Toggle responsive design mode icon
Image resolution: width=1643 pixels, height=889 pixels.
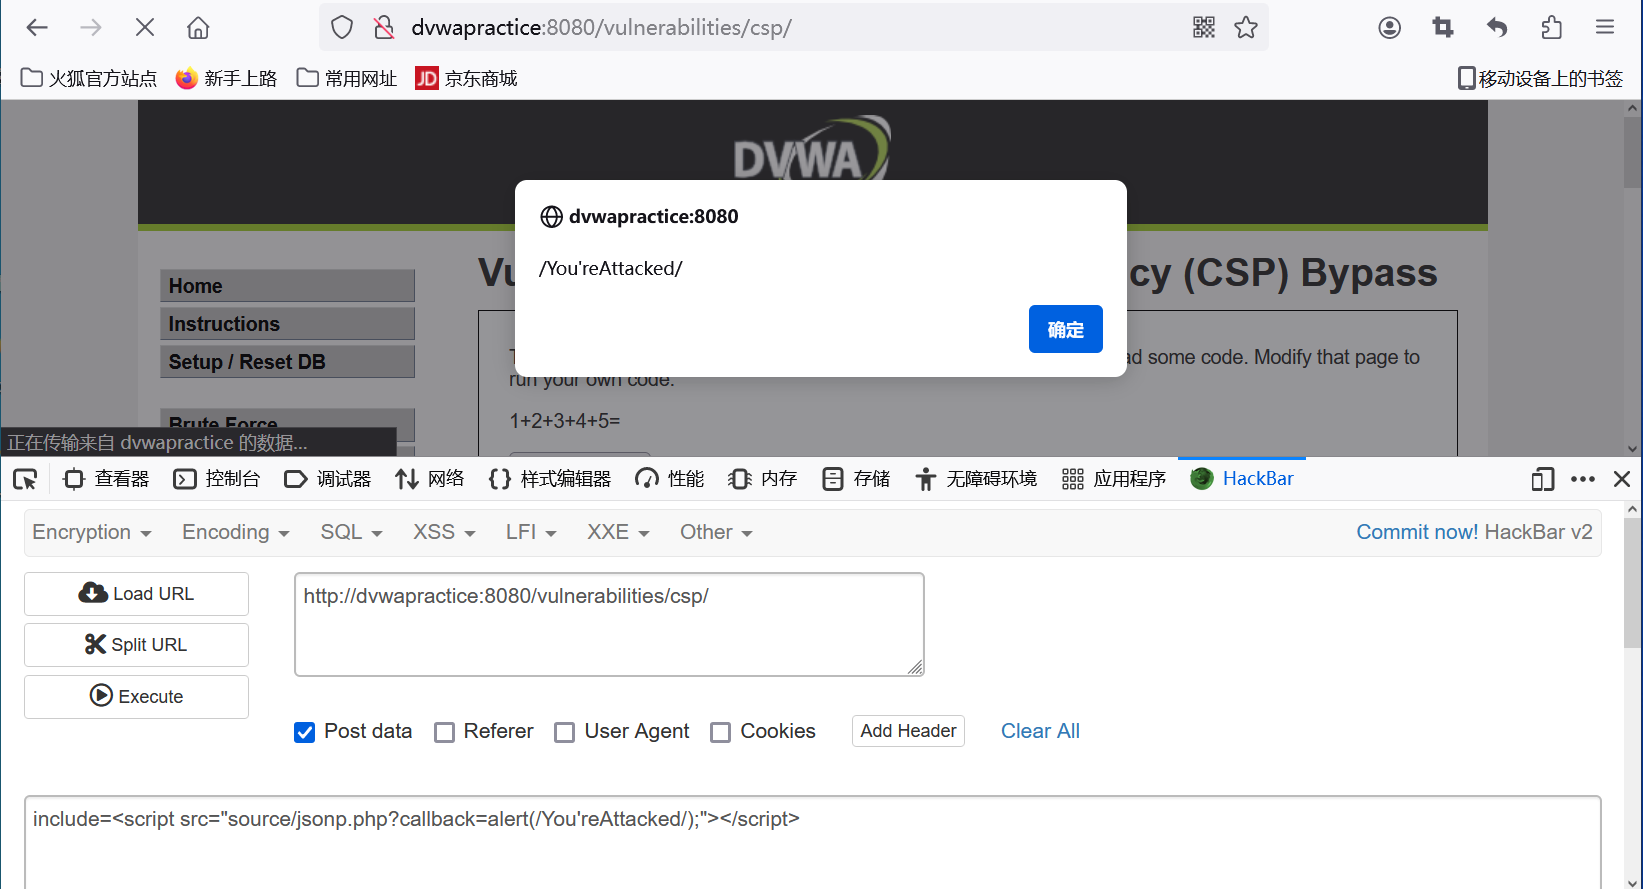(x=1542, y=480)
